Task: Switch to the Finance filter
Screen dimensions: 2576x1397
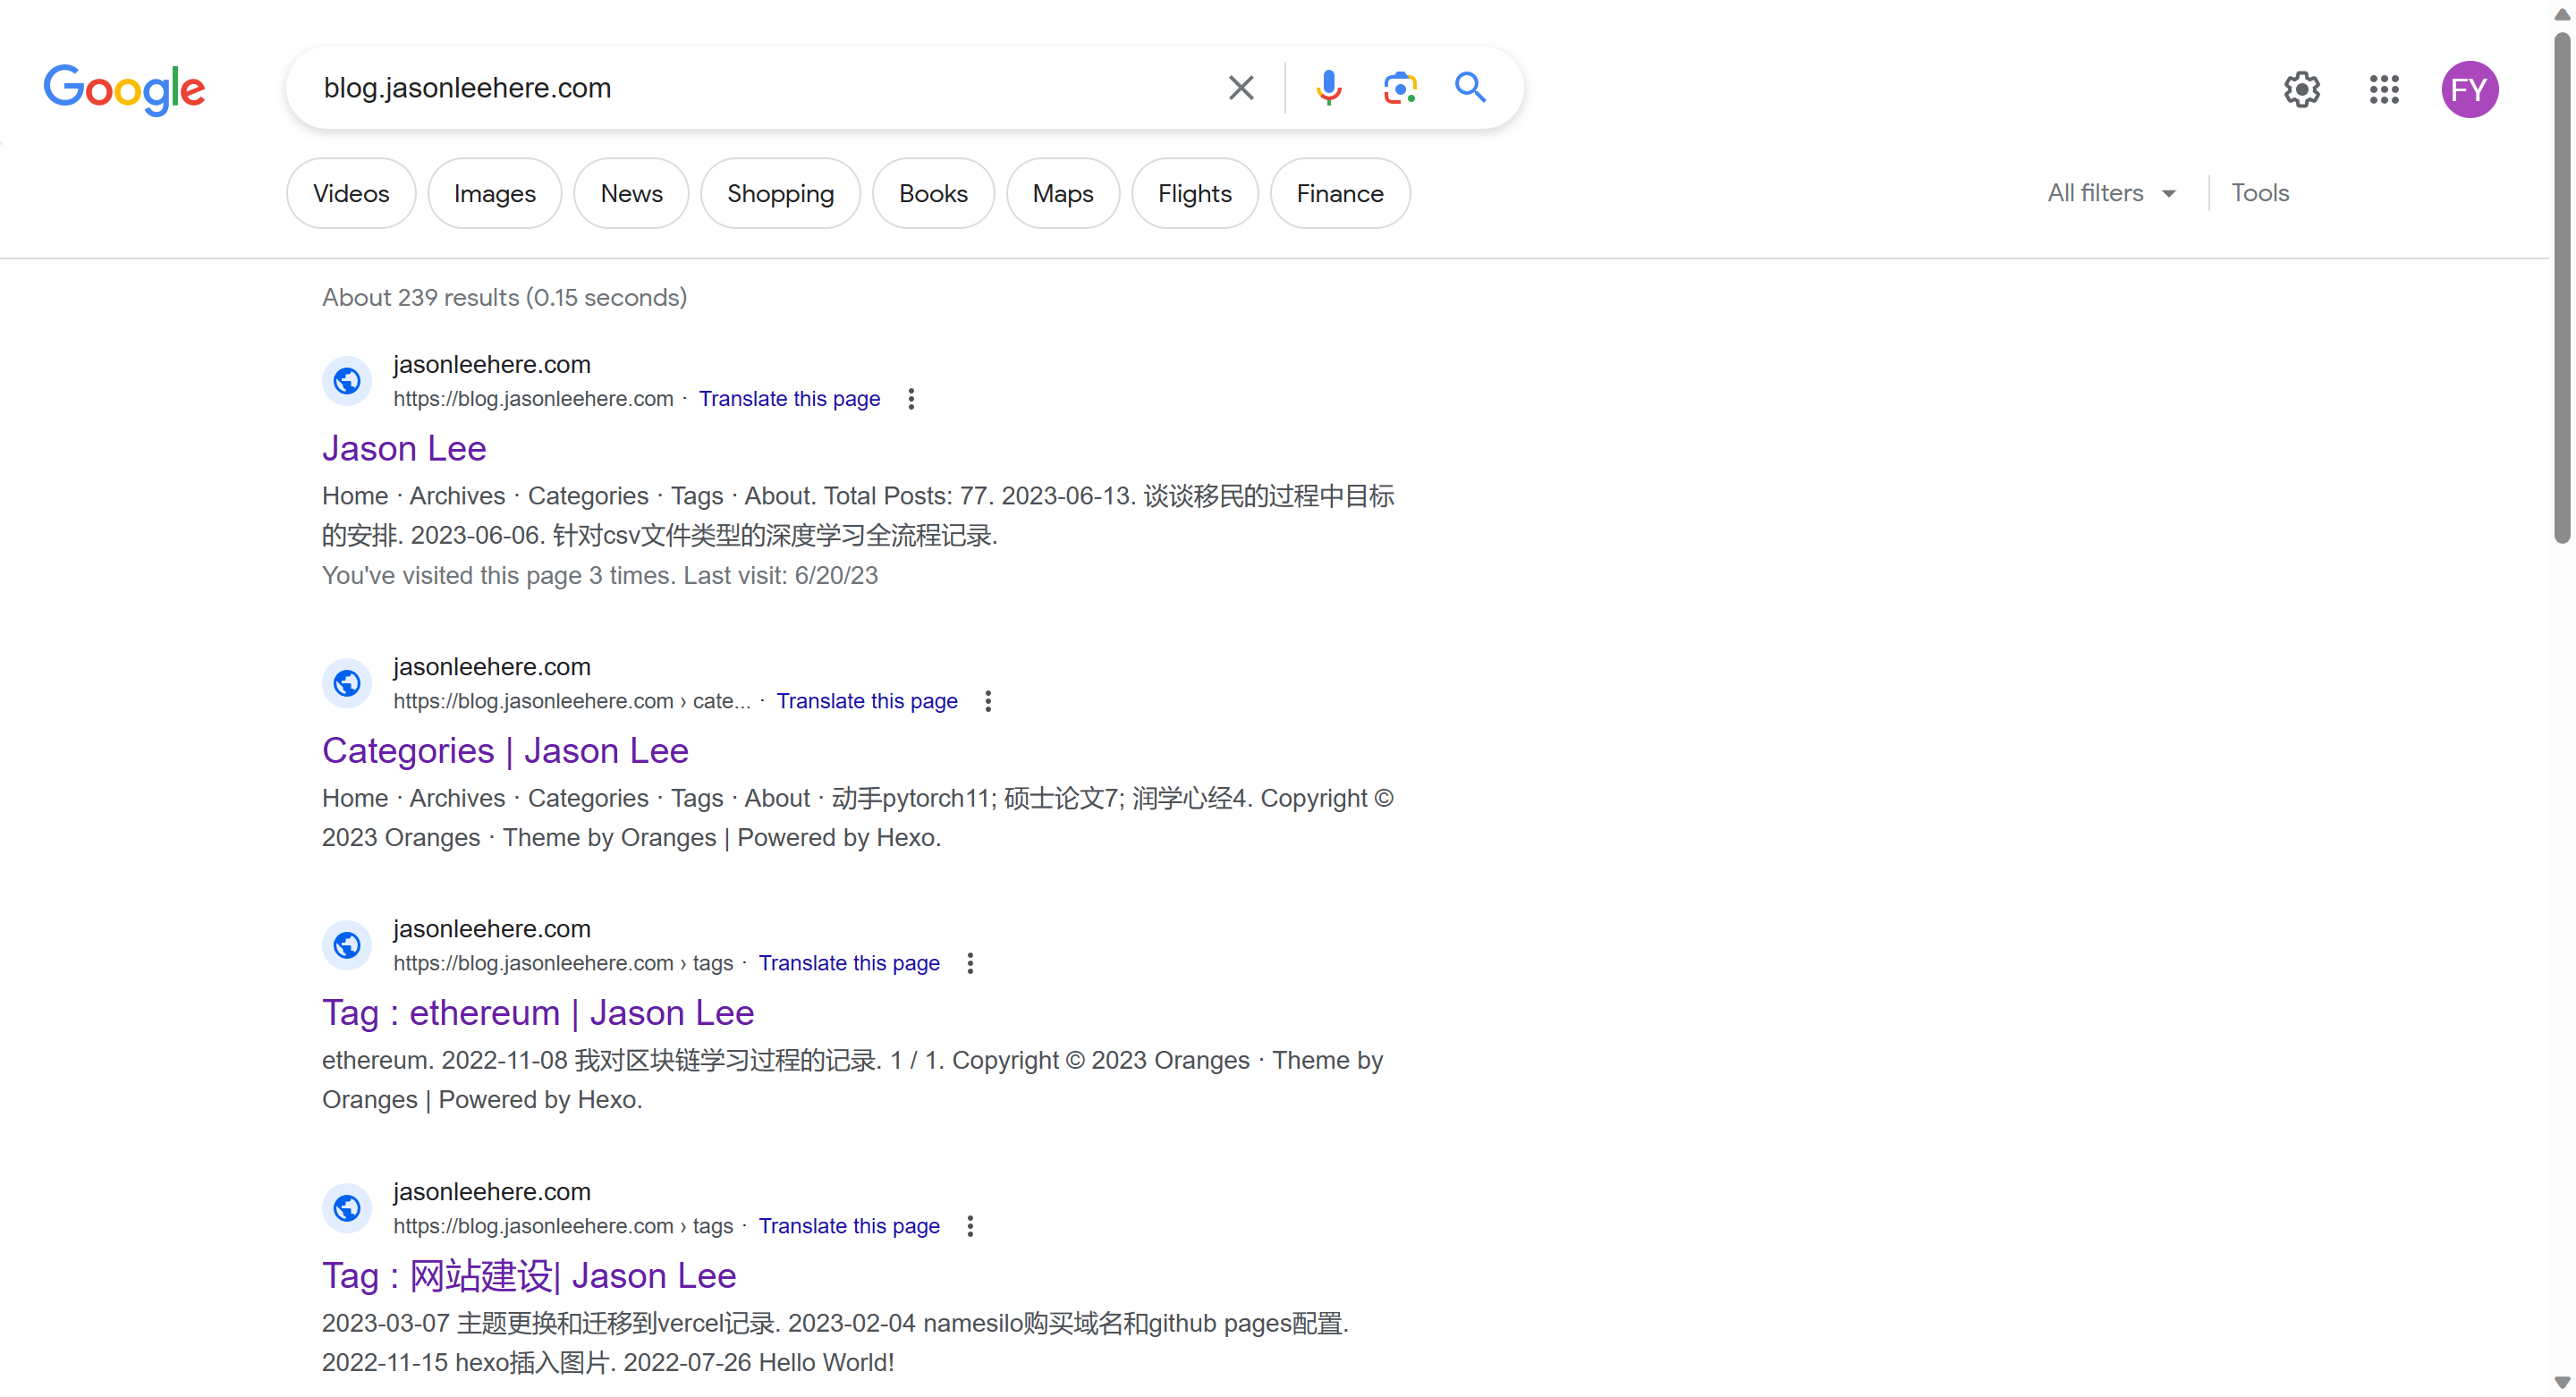Action: (1340, 194)
